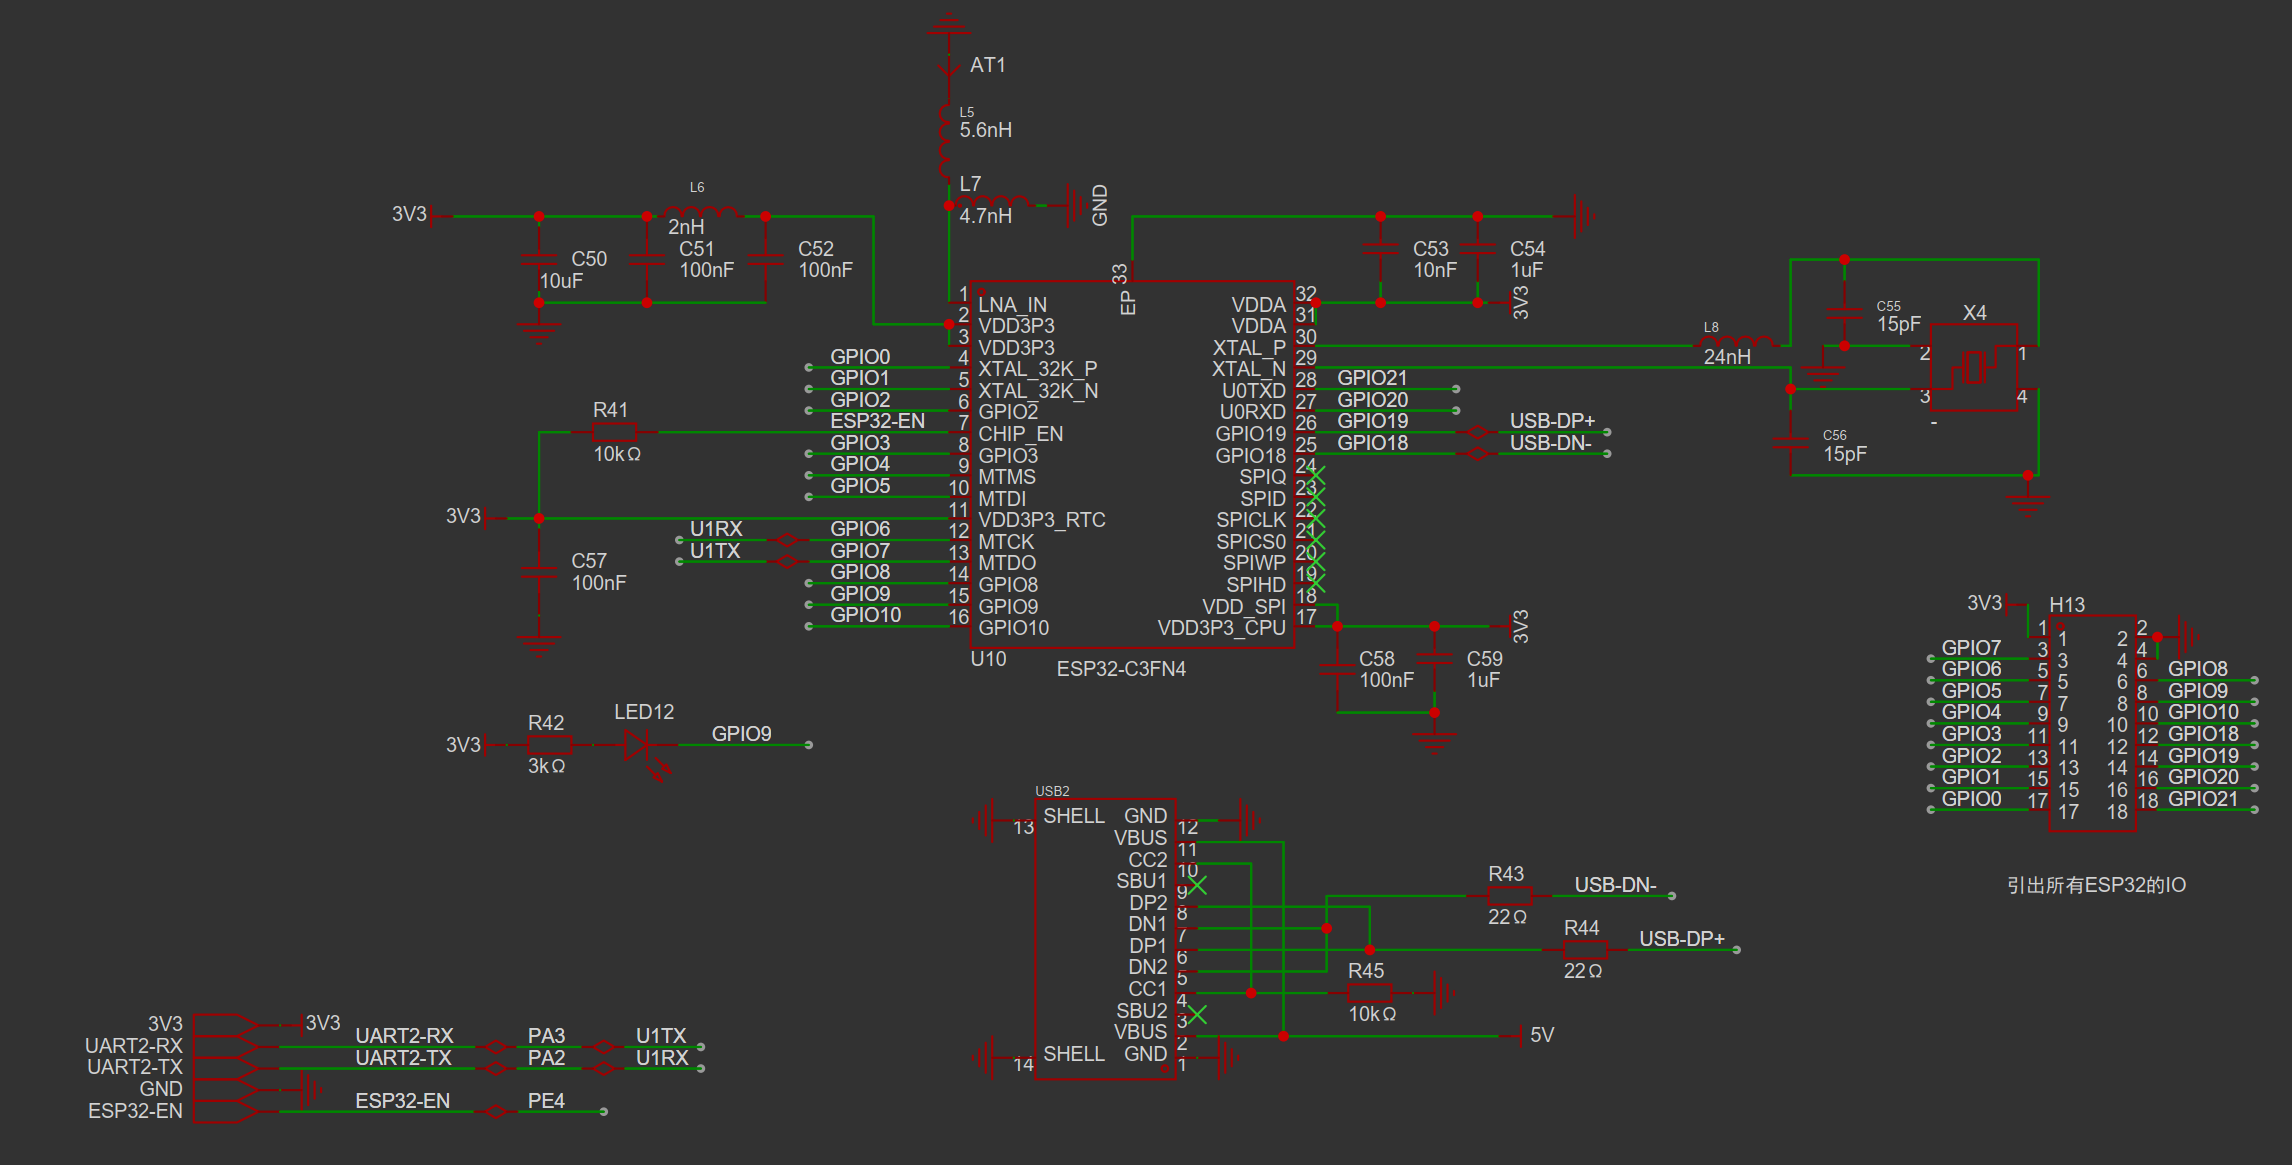The height and width of the screenshot is (1165, 2292).
Task: Click the CHIP_EN pin label
Action: [1020, 434]
